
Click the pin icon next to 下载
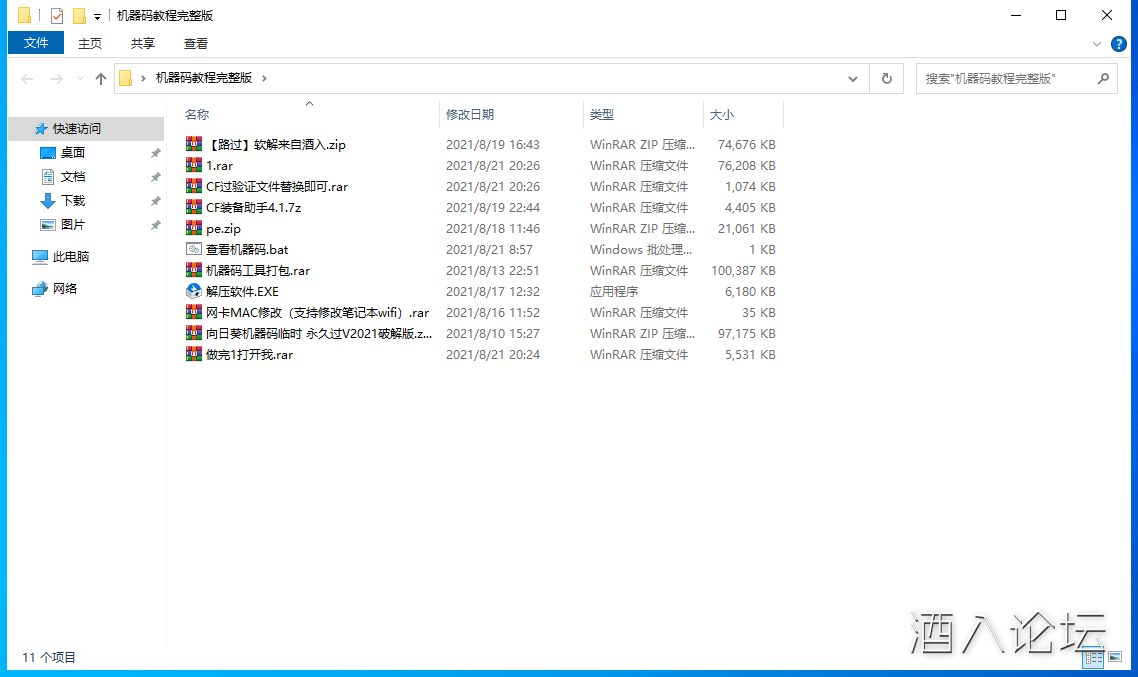coord(155,201)
